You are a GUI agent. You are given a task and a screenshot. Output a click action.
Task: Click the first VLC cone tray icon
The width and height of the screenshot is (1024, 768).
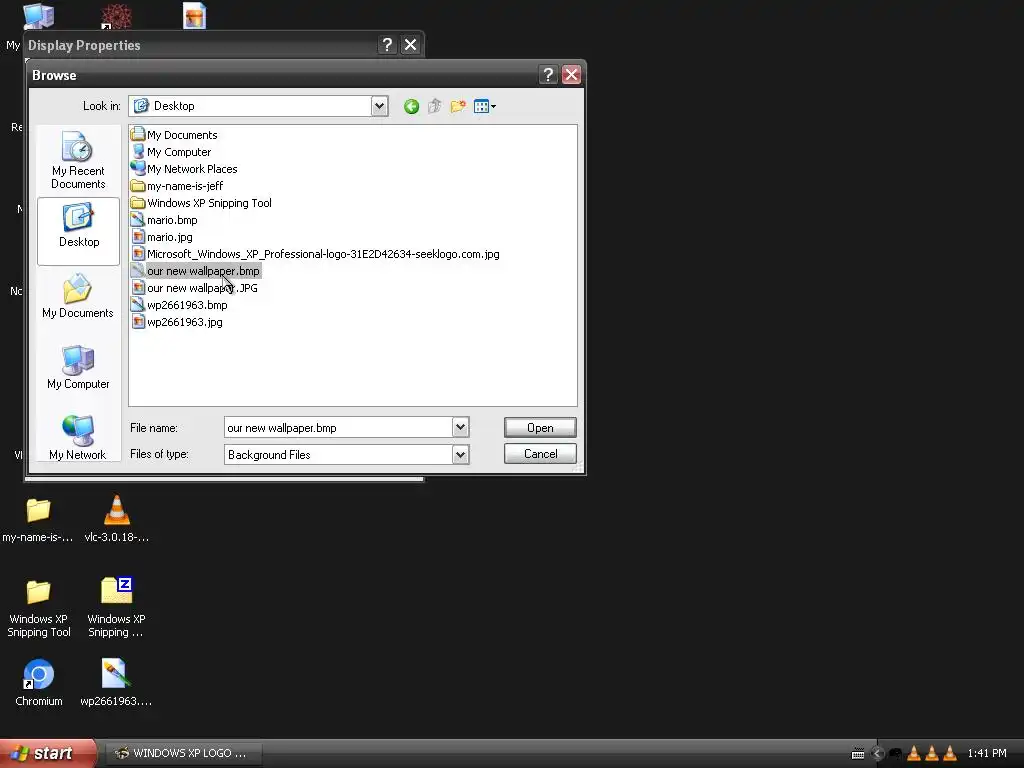[914, 754]
